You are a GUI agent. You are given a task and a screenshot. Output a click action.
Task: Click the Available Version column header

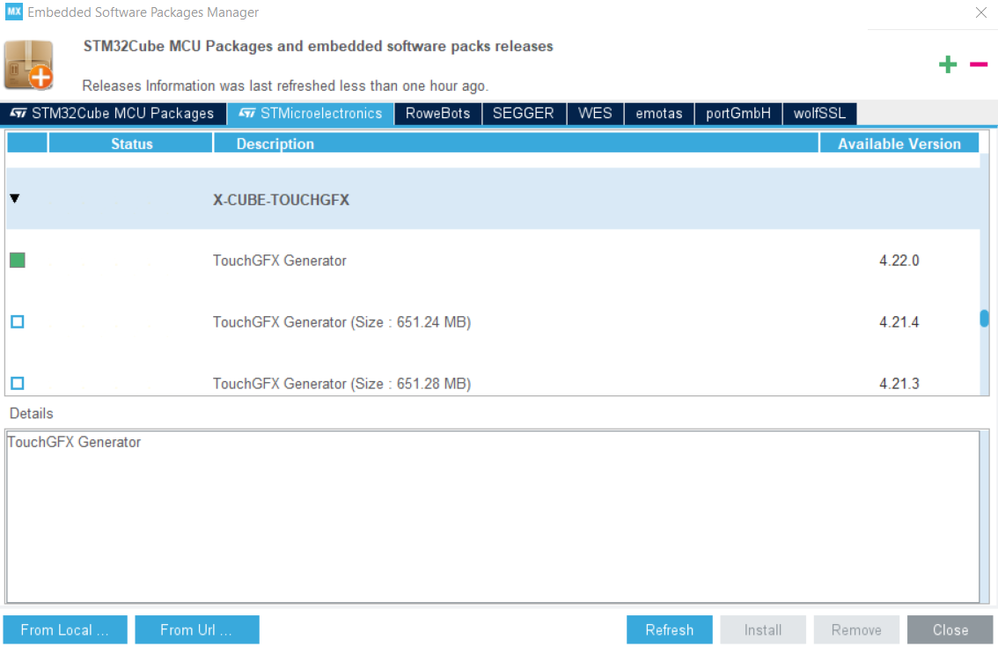click(x=899, y=143)
